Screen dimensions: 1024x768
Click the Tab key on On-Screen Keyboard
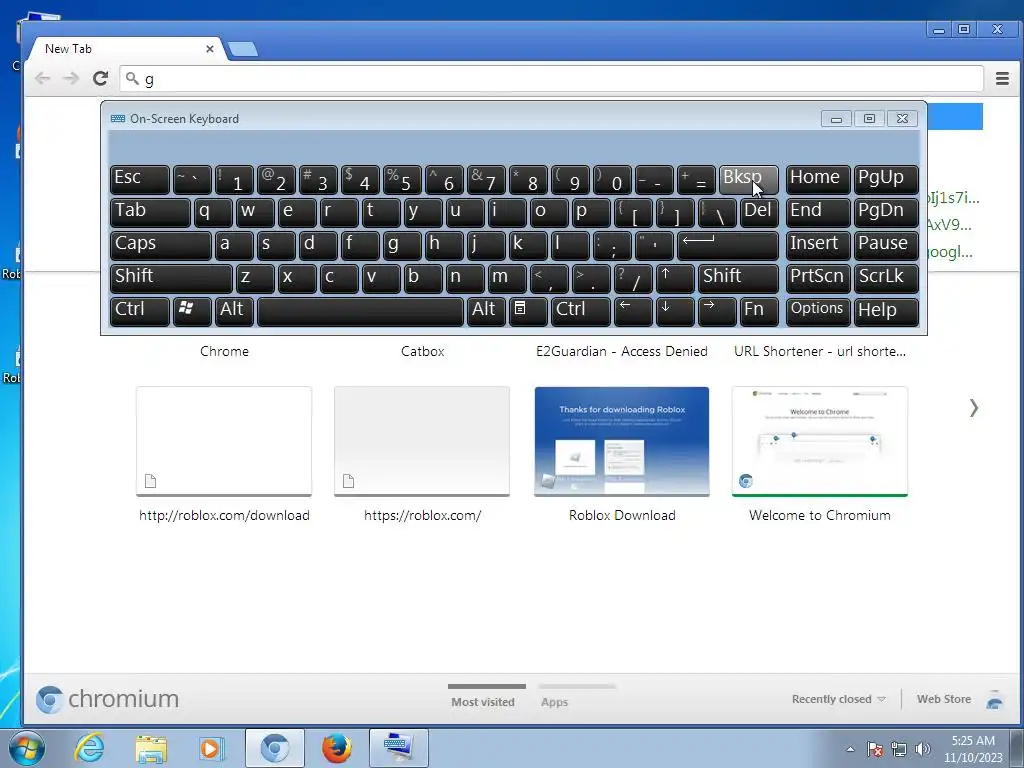150,212
